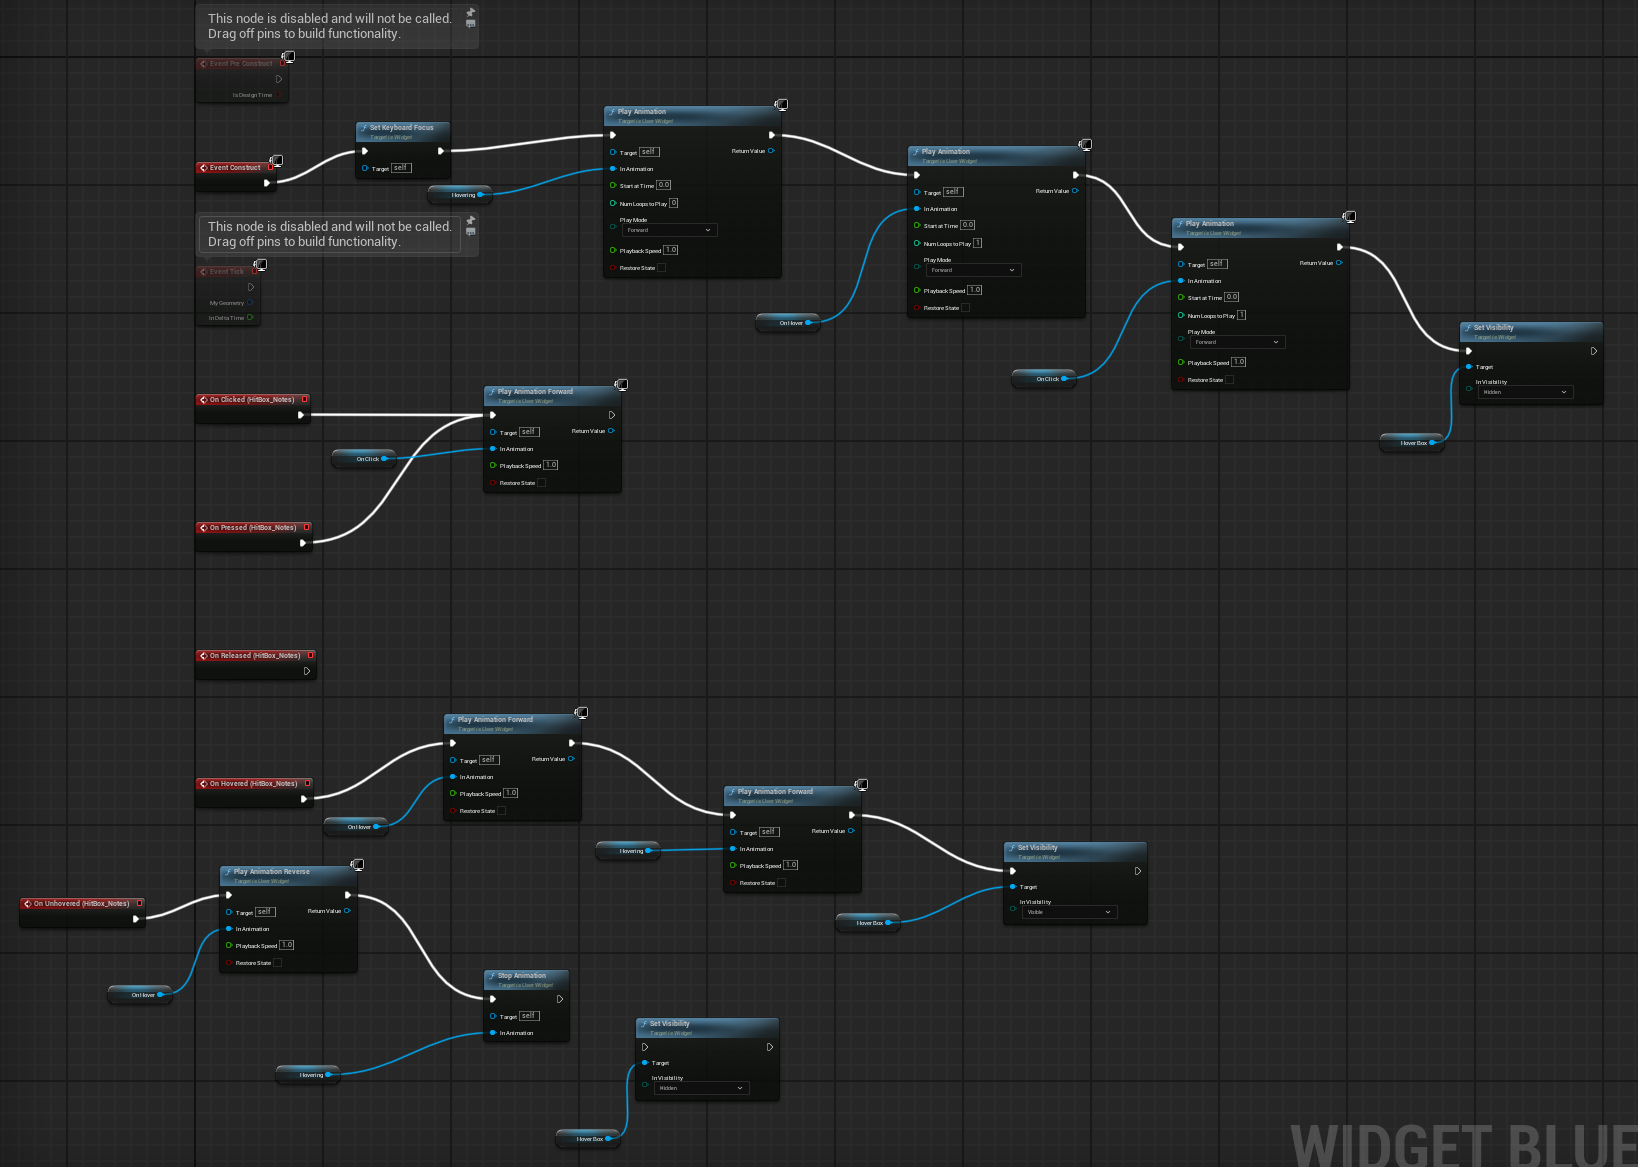Select Hover Box variable wired to unconnected Set Visibility
Viewport: 1638px width, 1167px height.
[588, 1139]
